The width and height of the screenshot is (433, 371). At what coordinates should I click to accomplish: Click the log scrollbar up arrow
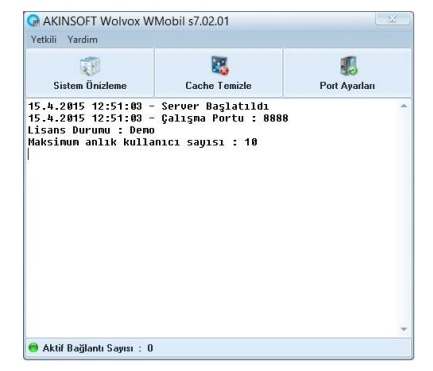pos(404,106)
